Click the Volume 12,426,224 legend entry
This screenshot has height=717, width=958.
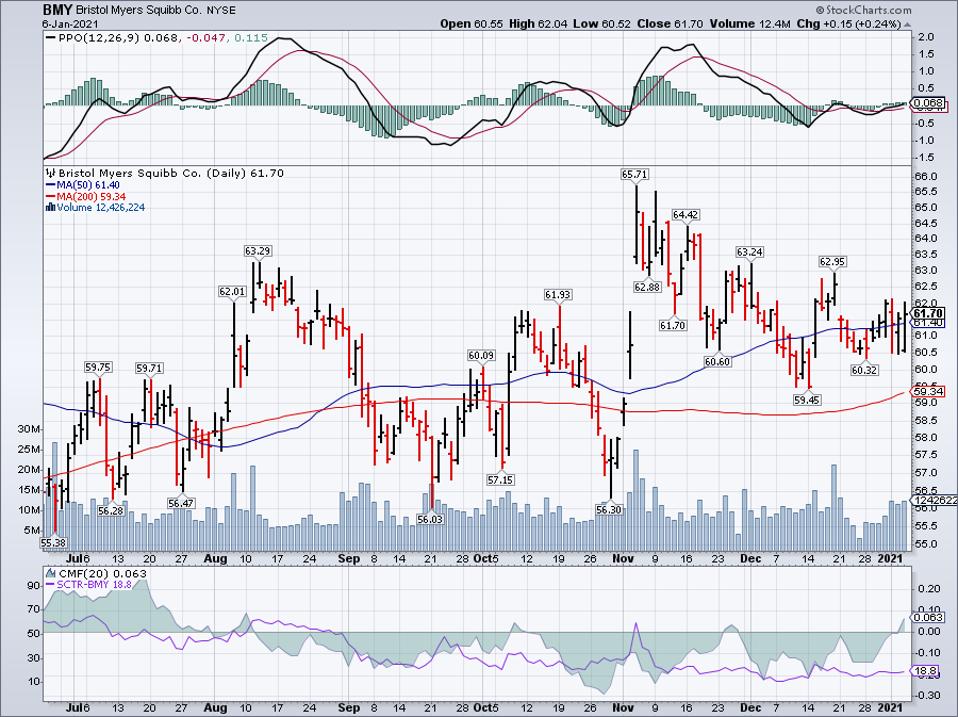[x=101, y=208]
